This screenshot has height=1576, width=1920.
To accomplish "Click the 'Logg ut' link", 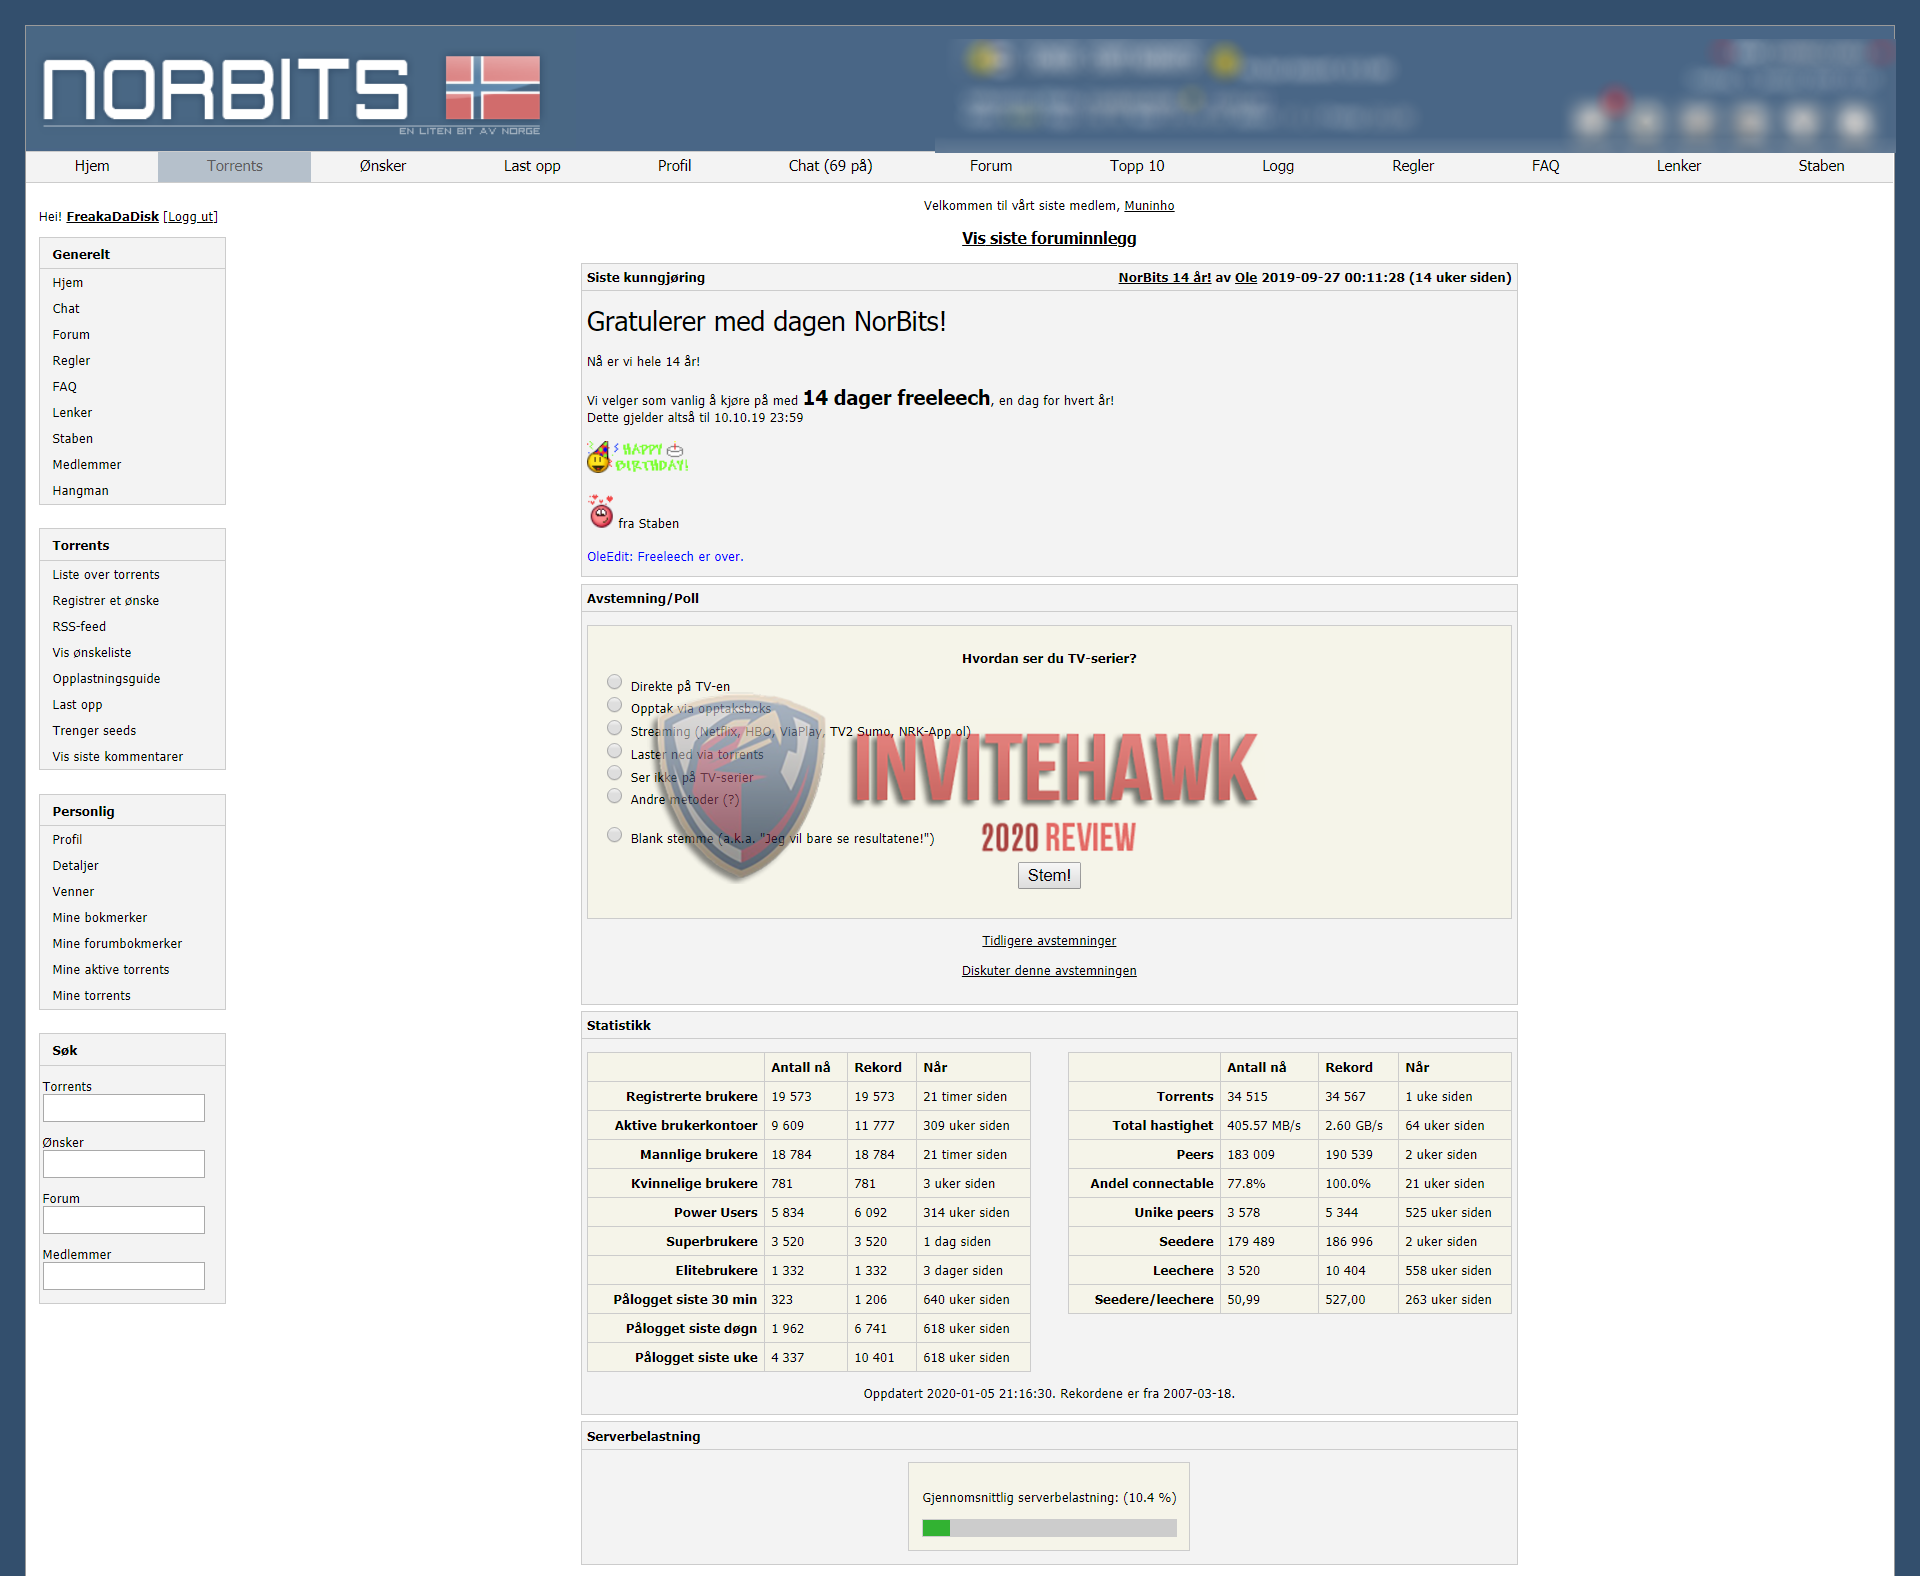I will tap(190, 217).
